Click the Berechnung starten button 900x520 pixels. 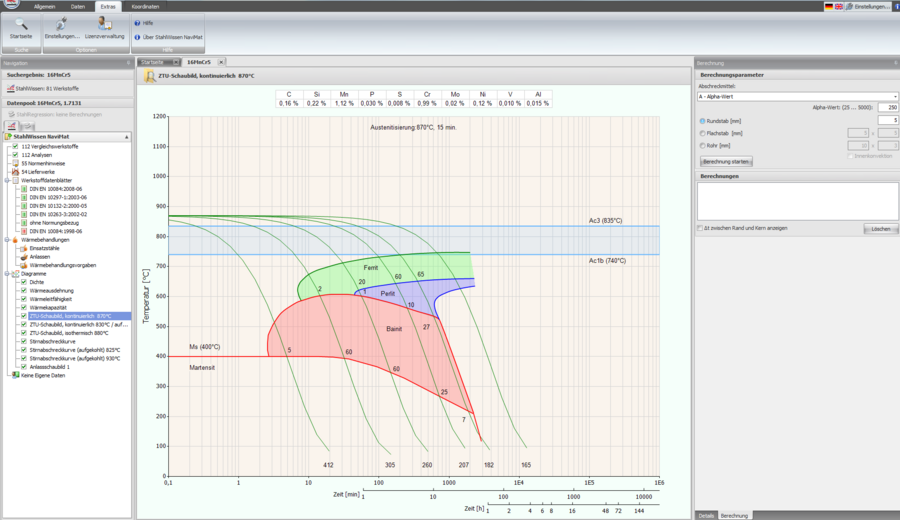(725, 160)
